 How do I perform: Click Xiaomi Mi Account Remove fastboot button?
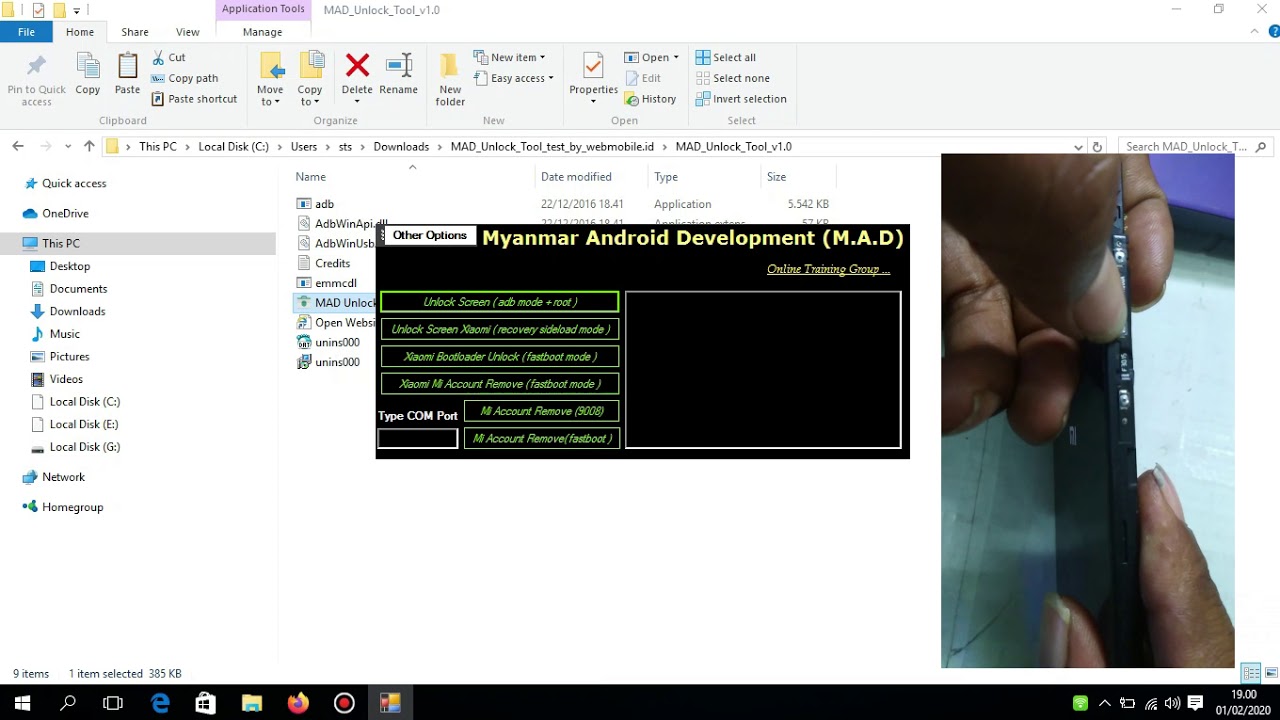click(500, 384)
